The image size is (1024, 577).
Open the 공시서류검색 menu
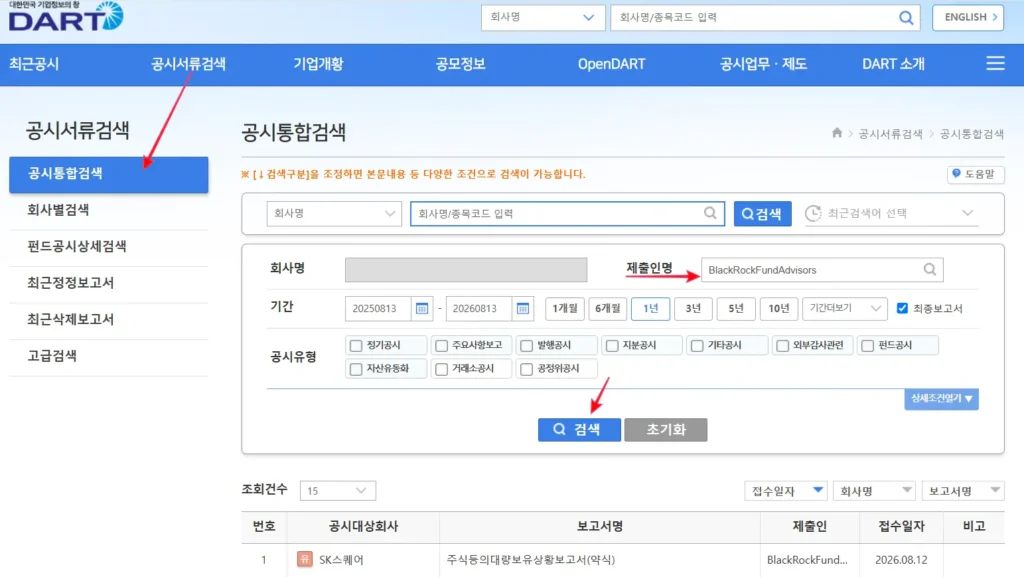click(x=188, y=64)
